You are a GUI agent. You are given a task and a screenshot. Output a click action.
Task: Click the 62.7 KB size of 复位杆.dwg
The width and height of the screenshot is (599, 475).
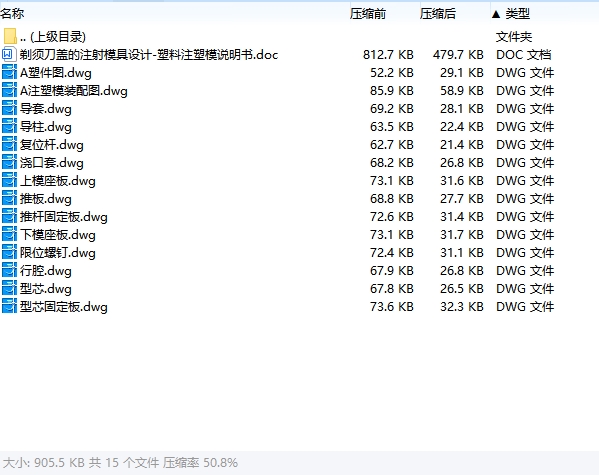pyautogui.click(x=392, y=144)
